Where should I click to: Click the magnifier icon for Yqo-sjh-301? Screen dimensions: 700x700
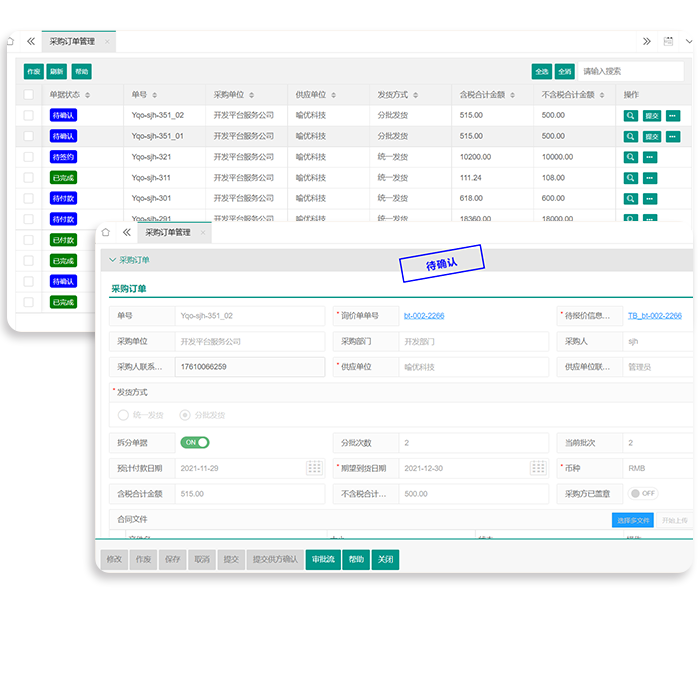[630, 198]
